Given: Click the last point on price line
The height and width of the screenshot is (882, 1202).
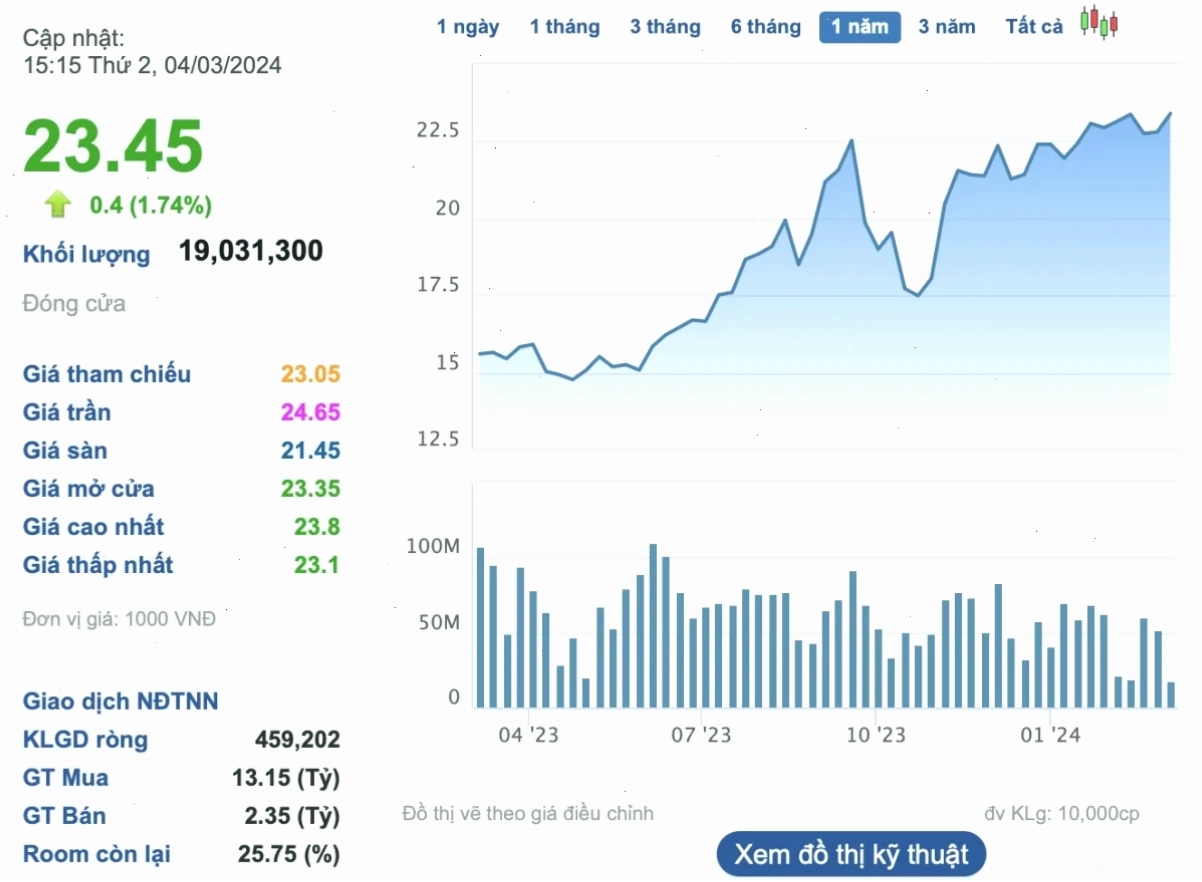Looking at the screenshot, I should pos(1170,114).
